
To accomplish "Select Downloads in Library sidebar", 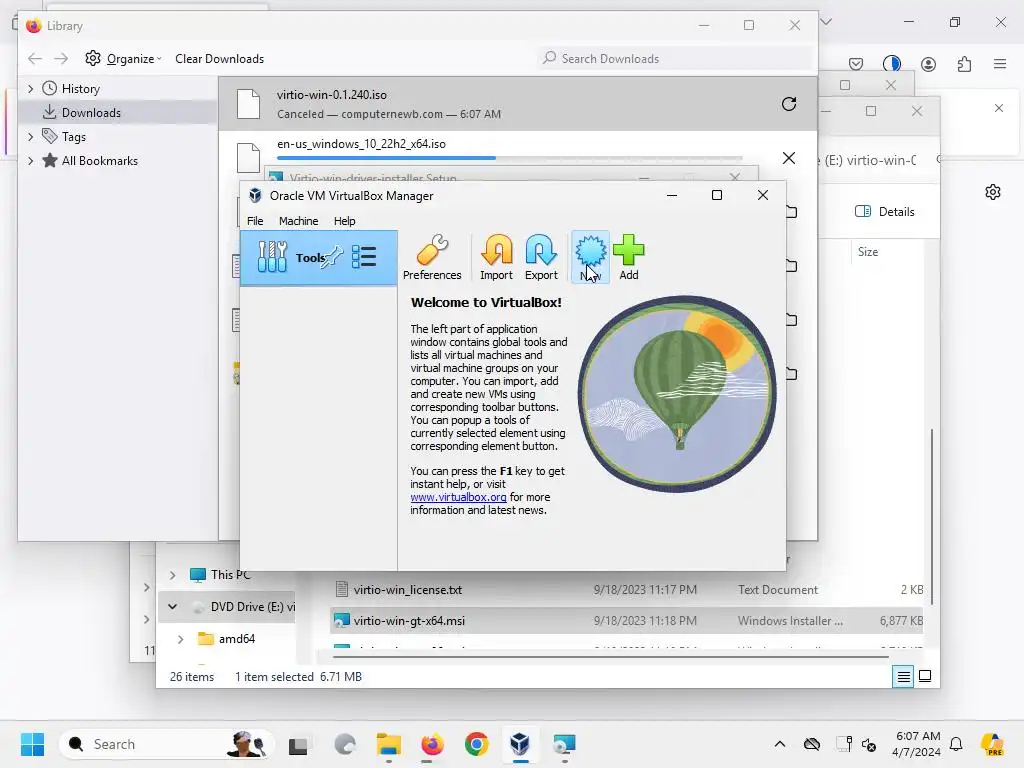I will click(118, 112).
